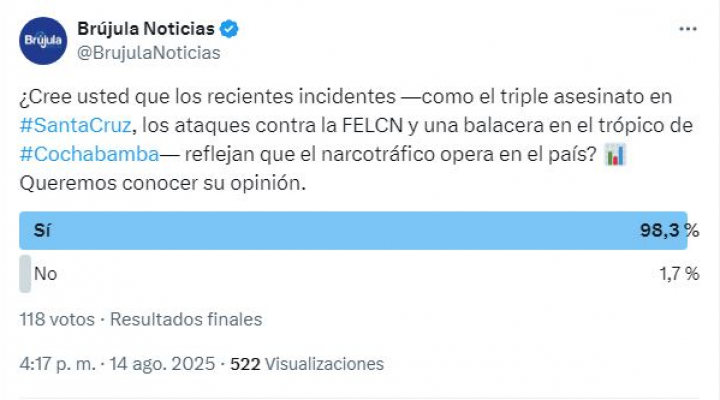Click the blue verified badge
Image resolution: width=720 pixels, height=400 pixels.
pos(229,29)
